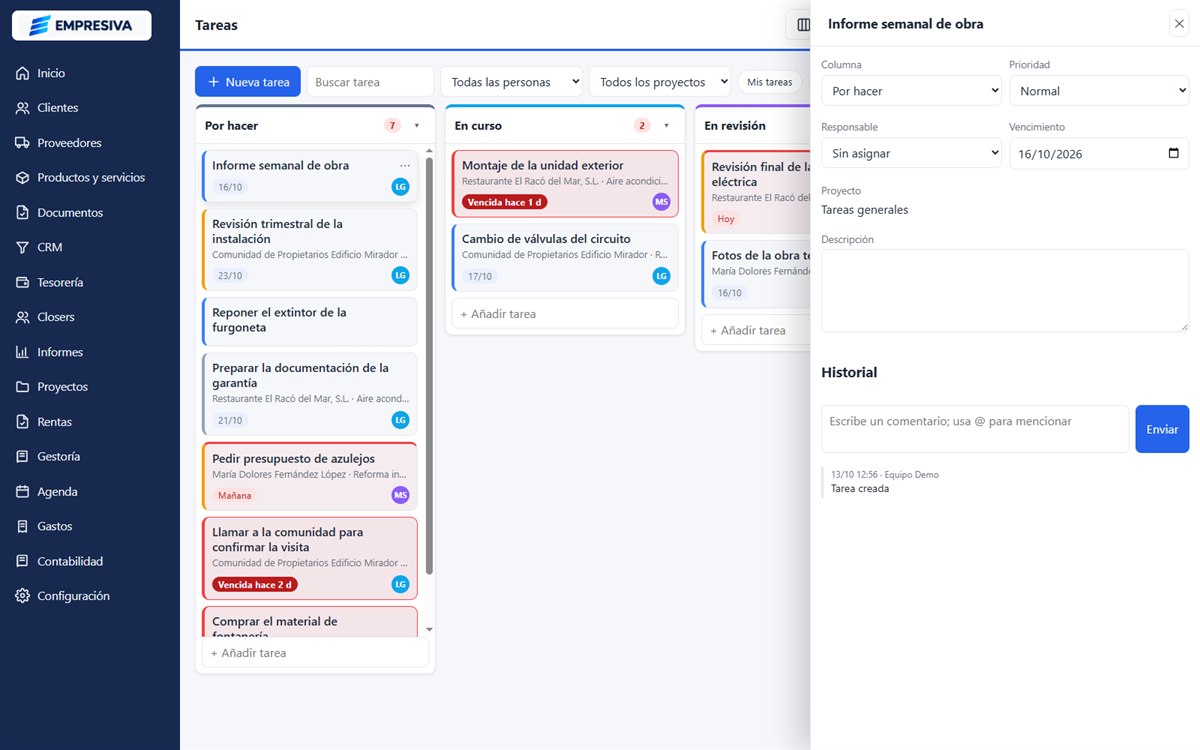Open the calendar picker icon in Vencimiento field
This screenshot has width=1200, height=750.
(x=1173, y=154)
